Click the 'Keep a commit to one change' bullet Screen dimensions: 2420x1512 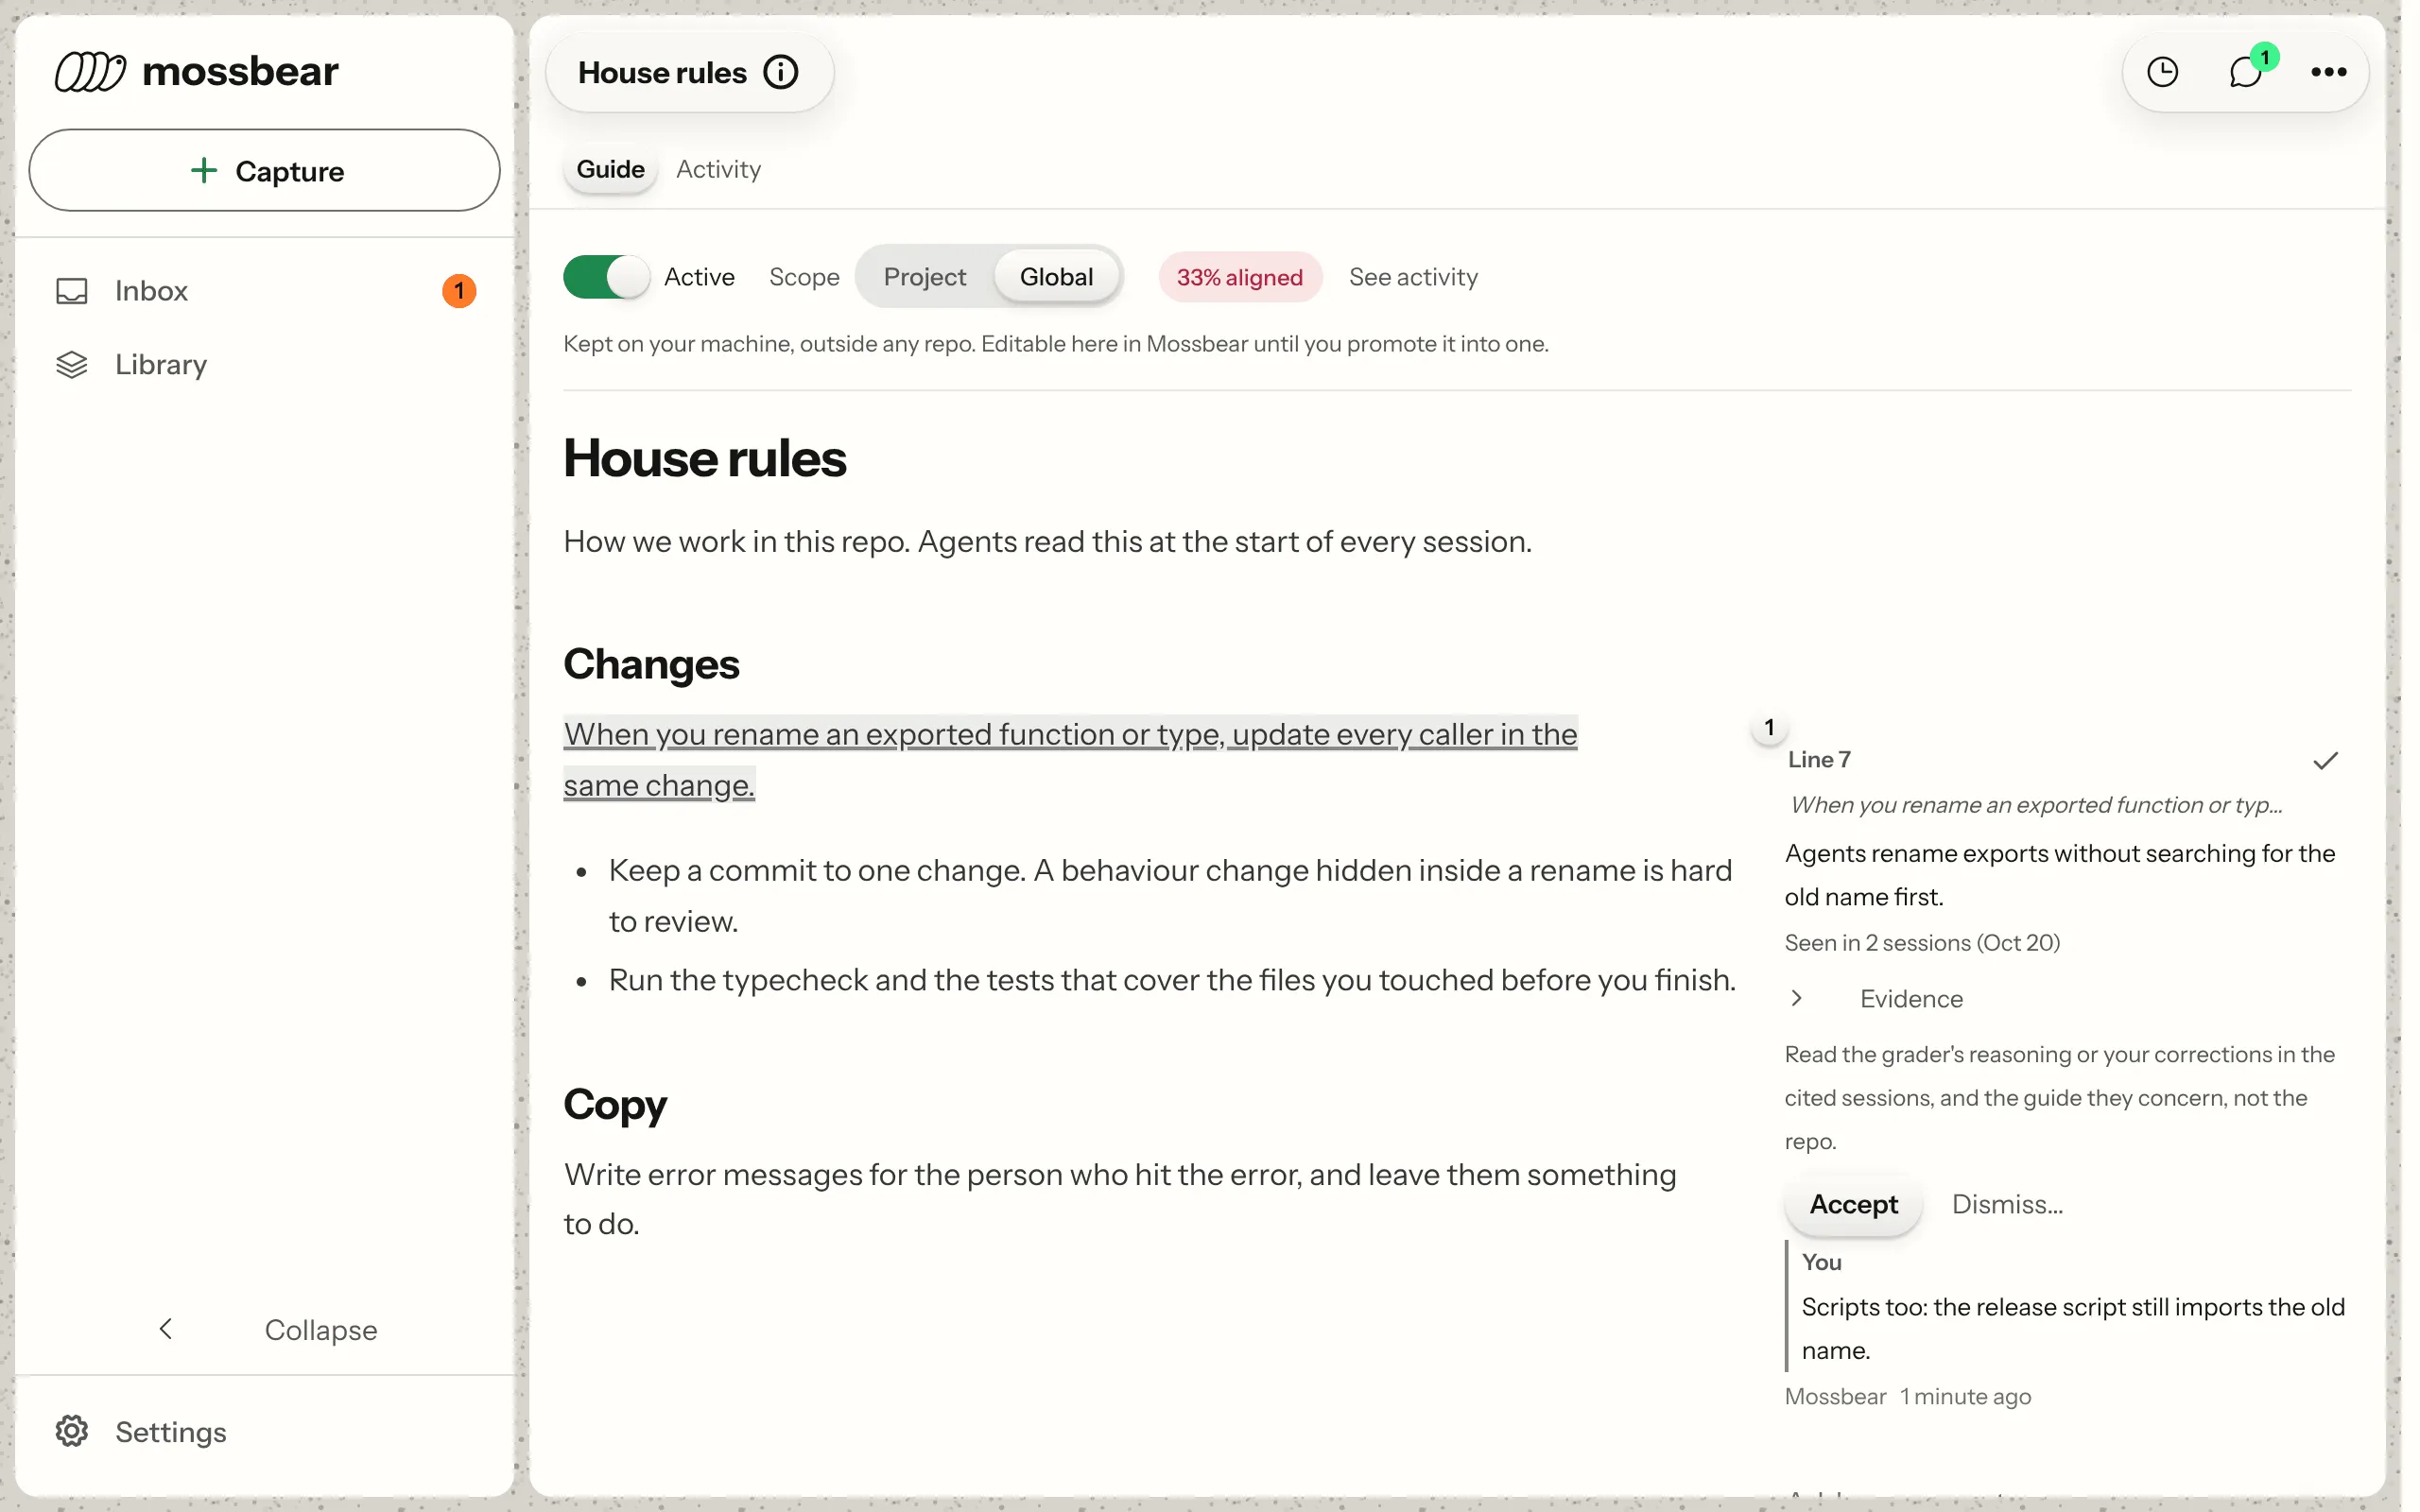1170,896
